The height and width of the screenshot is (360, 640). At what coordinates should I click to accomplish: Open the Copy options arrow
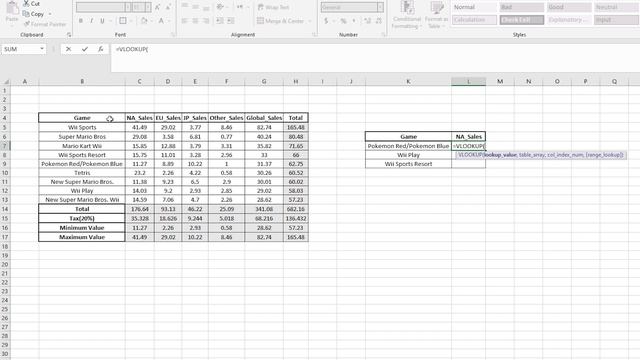click(50, 14)
